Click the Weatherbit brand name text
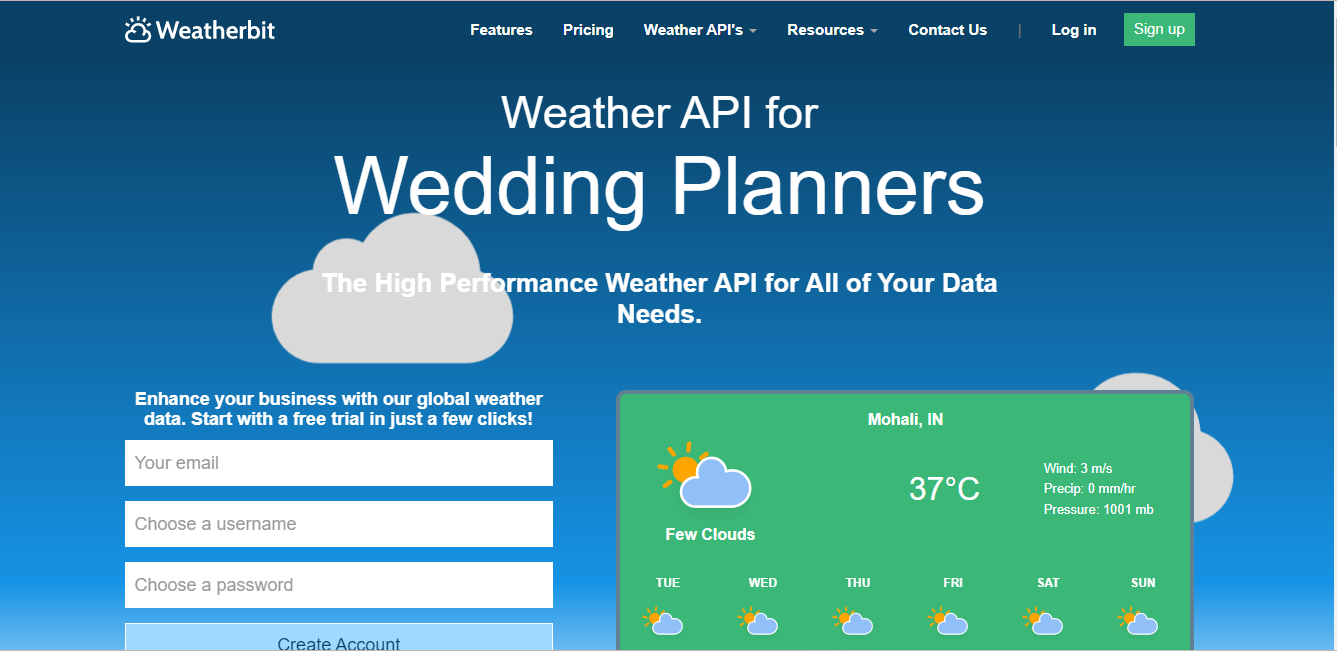1337x651 pixels. (x=215, y=30)
